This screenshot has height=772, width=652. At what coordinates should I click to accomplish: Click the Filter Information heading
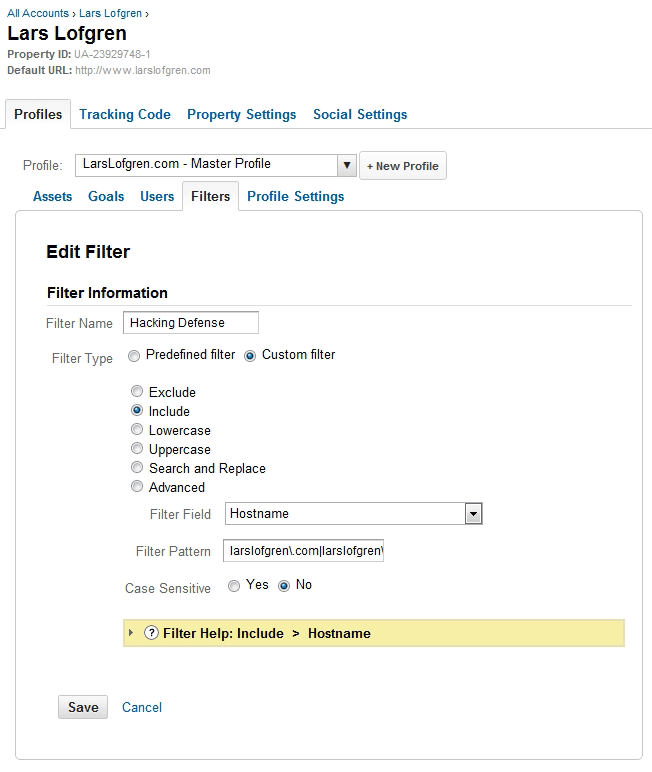[x=107, y=293]
